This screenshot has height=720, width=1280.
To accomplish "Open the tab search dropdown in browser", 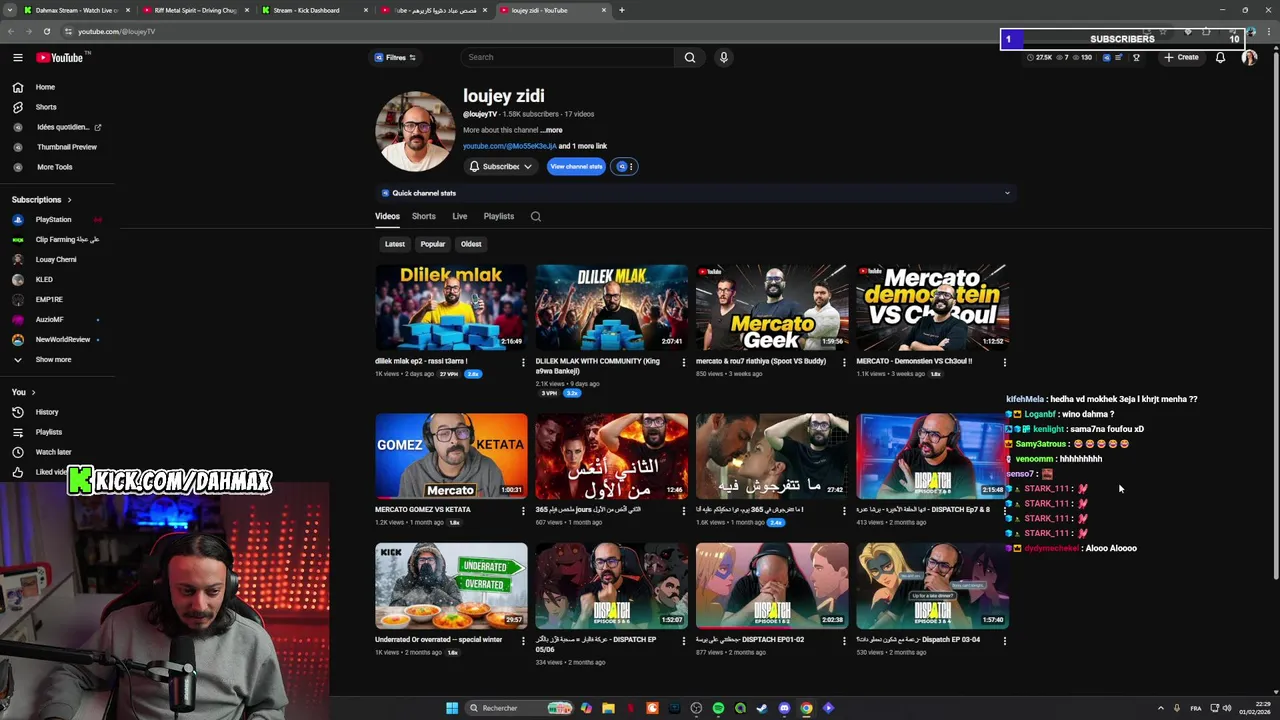I will point(10,10).
